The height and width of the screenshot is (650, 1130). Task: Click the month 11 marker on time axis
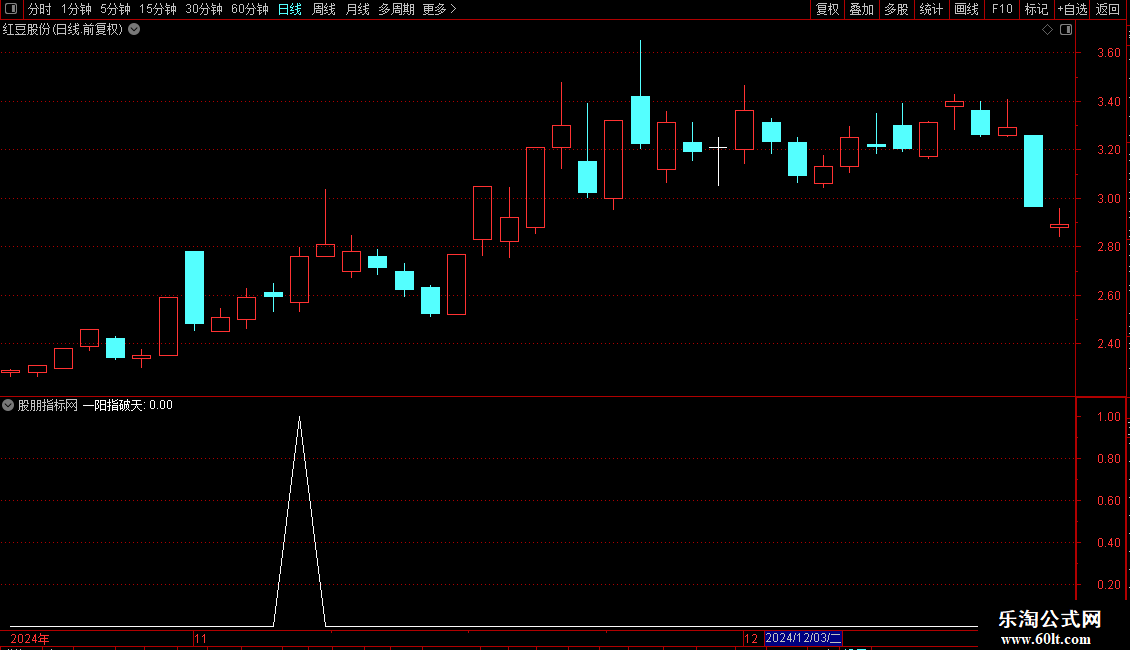pyautogui.click(x=200, y=638)
